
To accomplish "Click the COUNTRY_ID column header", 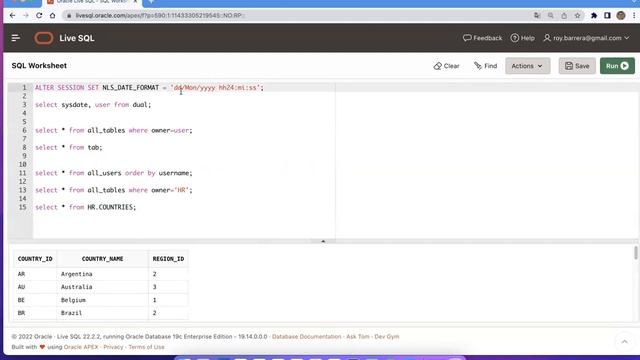I will [35, 259].
